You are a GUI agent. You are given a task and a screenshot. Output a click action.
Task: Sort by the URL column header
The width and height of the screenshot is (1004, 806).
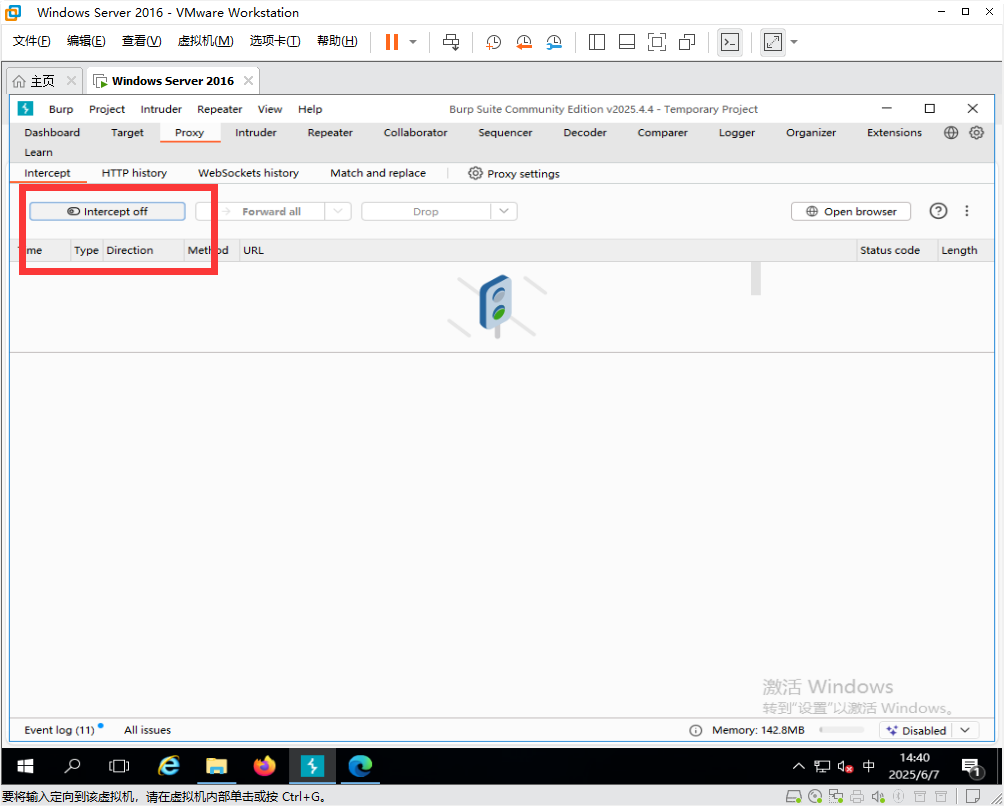(x=549, y=250)
